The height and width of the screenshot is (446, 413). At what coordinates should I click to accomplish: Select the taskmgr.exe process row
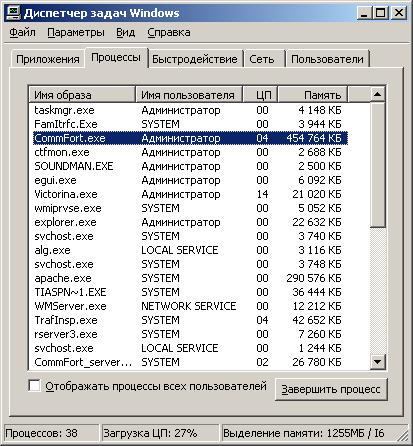tap(190, 110)
